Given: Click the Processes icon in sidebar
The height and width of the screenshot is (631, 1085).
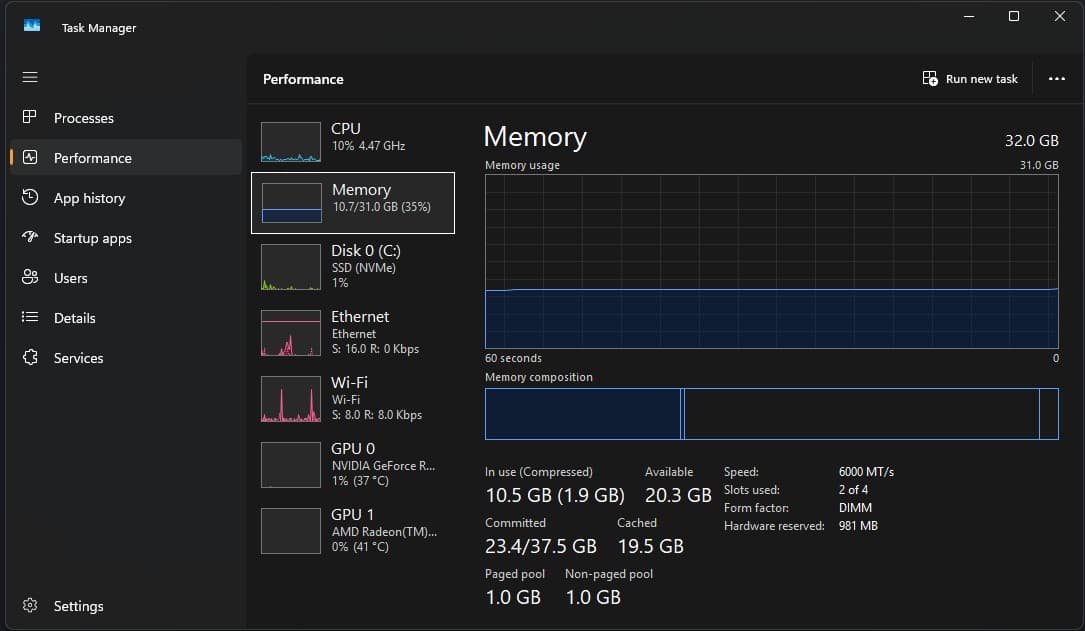Looking at the screenshot, I should click(x=30, y=118).
